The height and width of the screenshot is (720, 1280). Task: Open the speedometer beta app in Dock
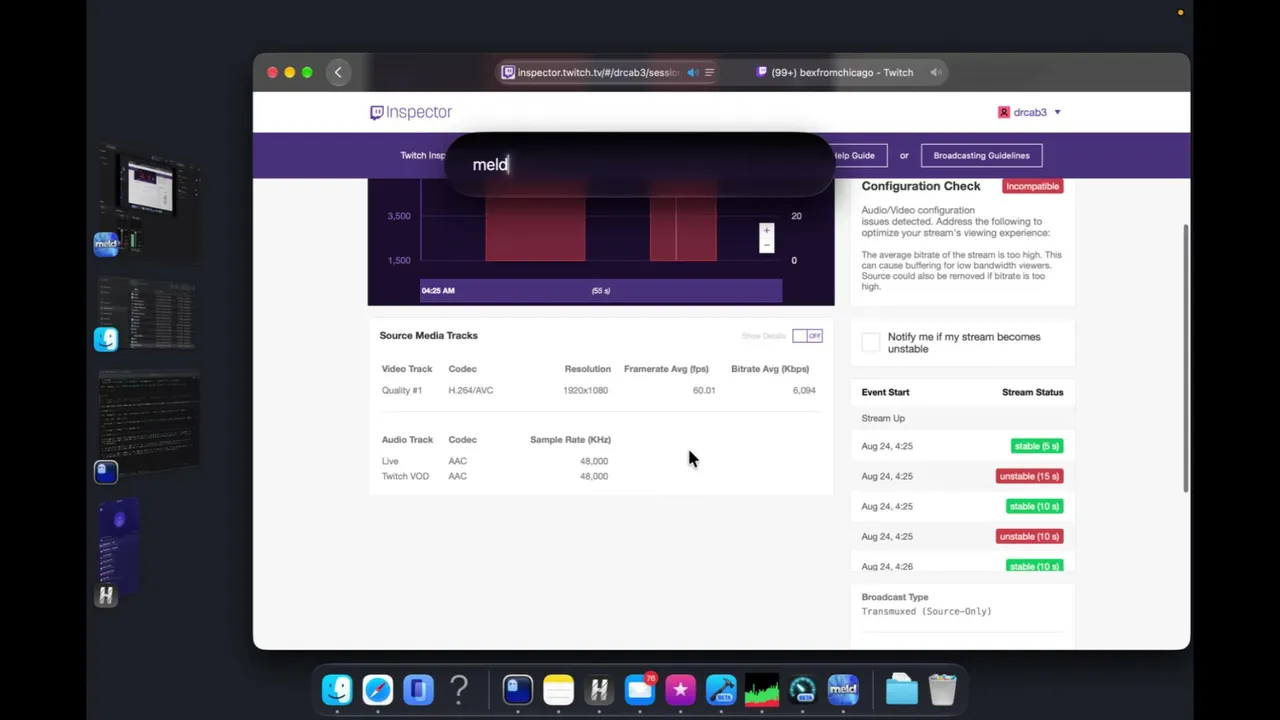[803, 690]
